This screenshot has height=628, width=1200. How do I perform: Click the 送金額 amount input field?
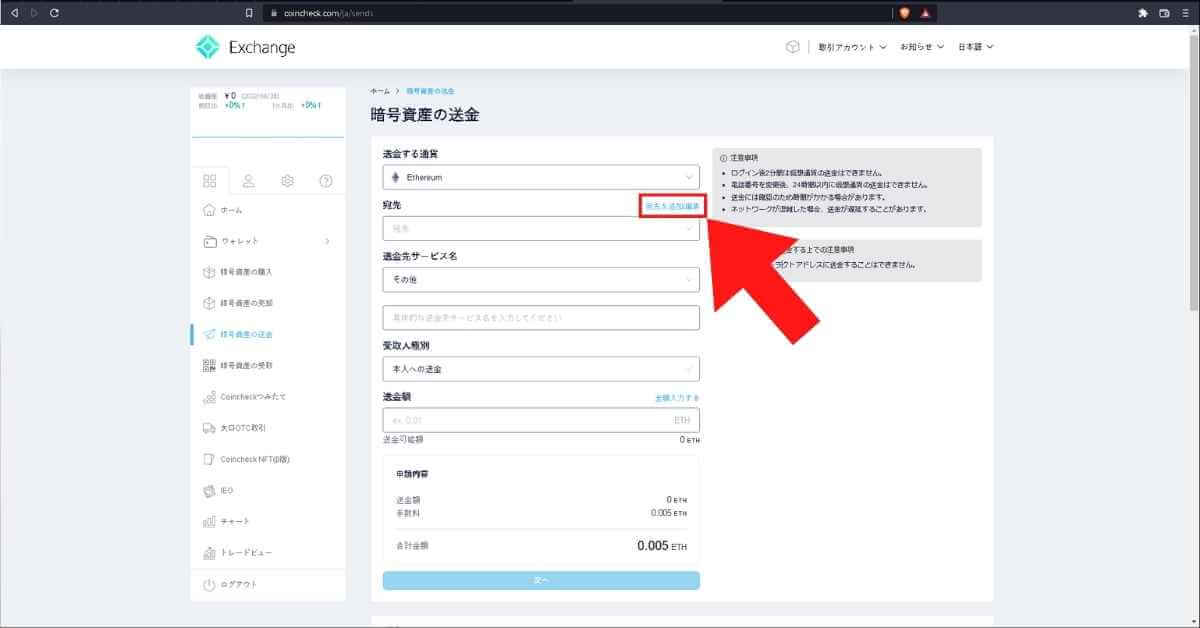coord(541,420)
